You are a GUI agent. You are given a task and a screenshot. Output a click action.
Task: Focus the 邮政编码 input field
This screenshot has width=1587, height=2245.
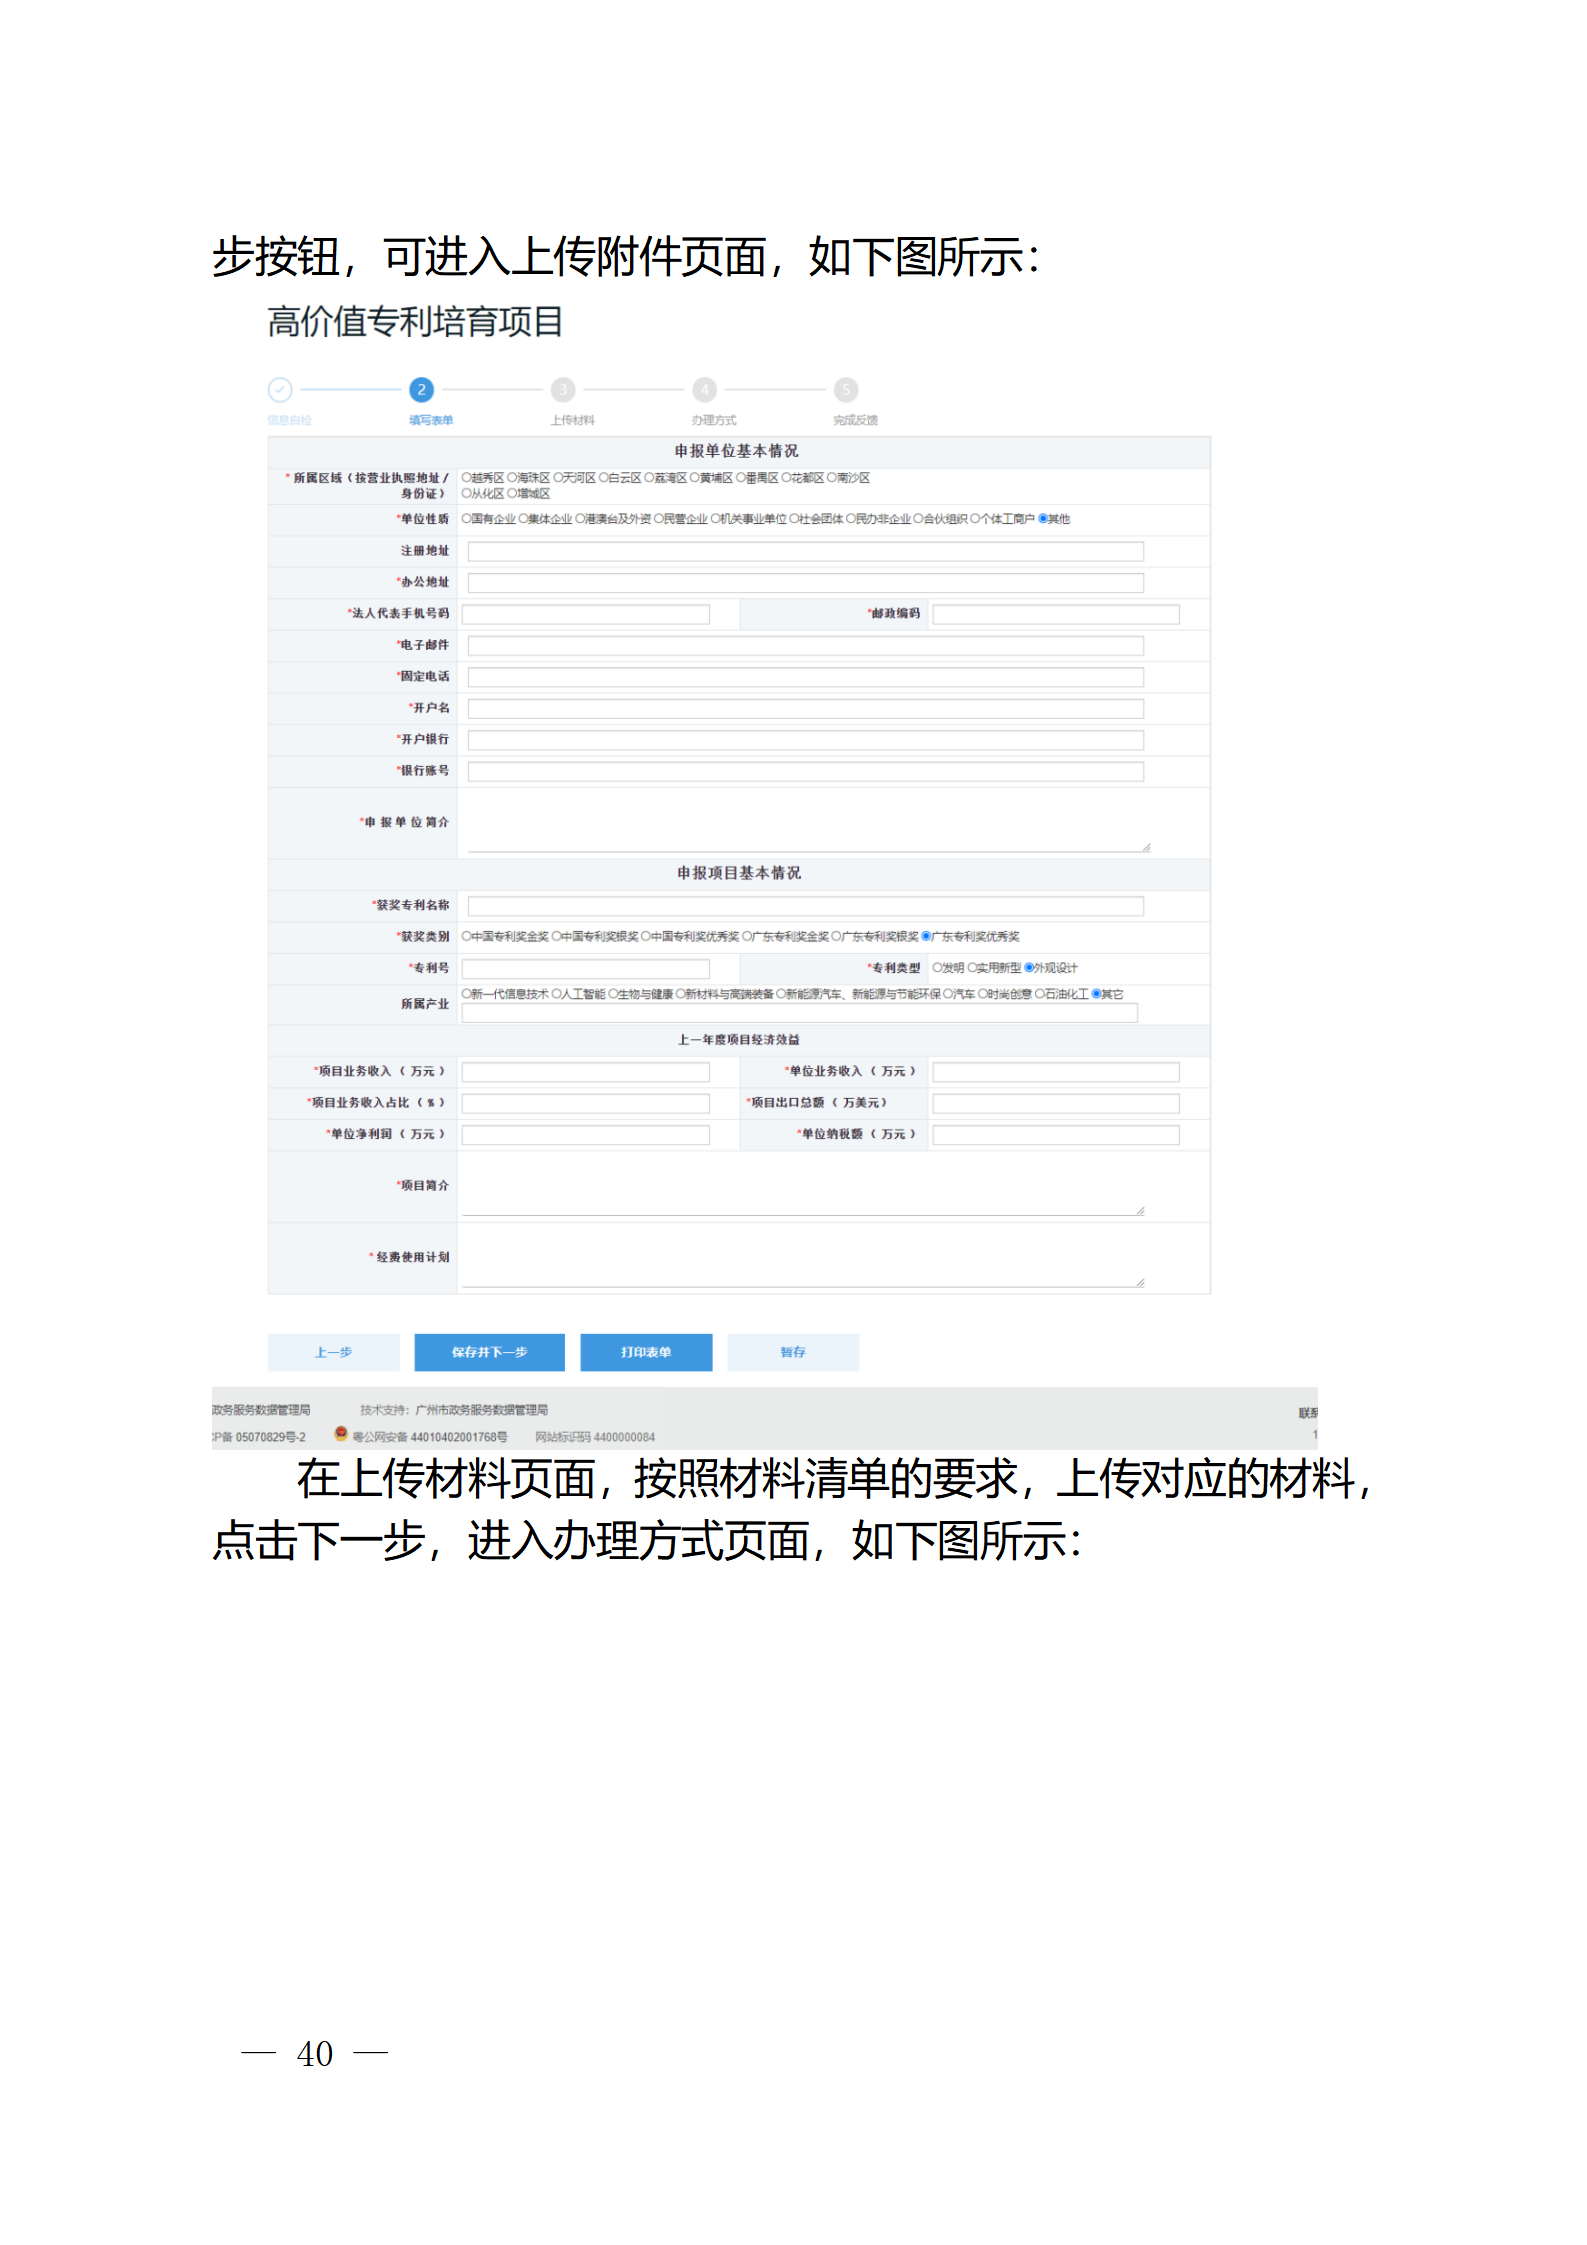click(x=1056, y=614)
